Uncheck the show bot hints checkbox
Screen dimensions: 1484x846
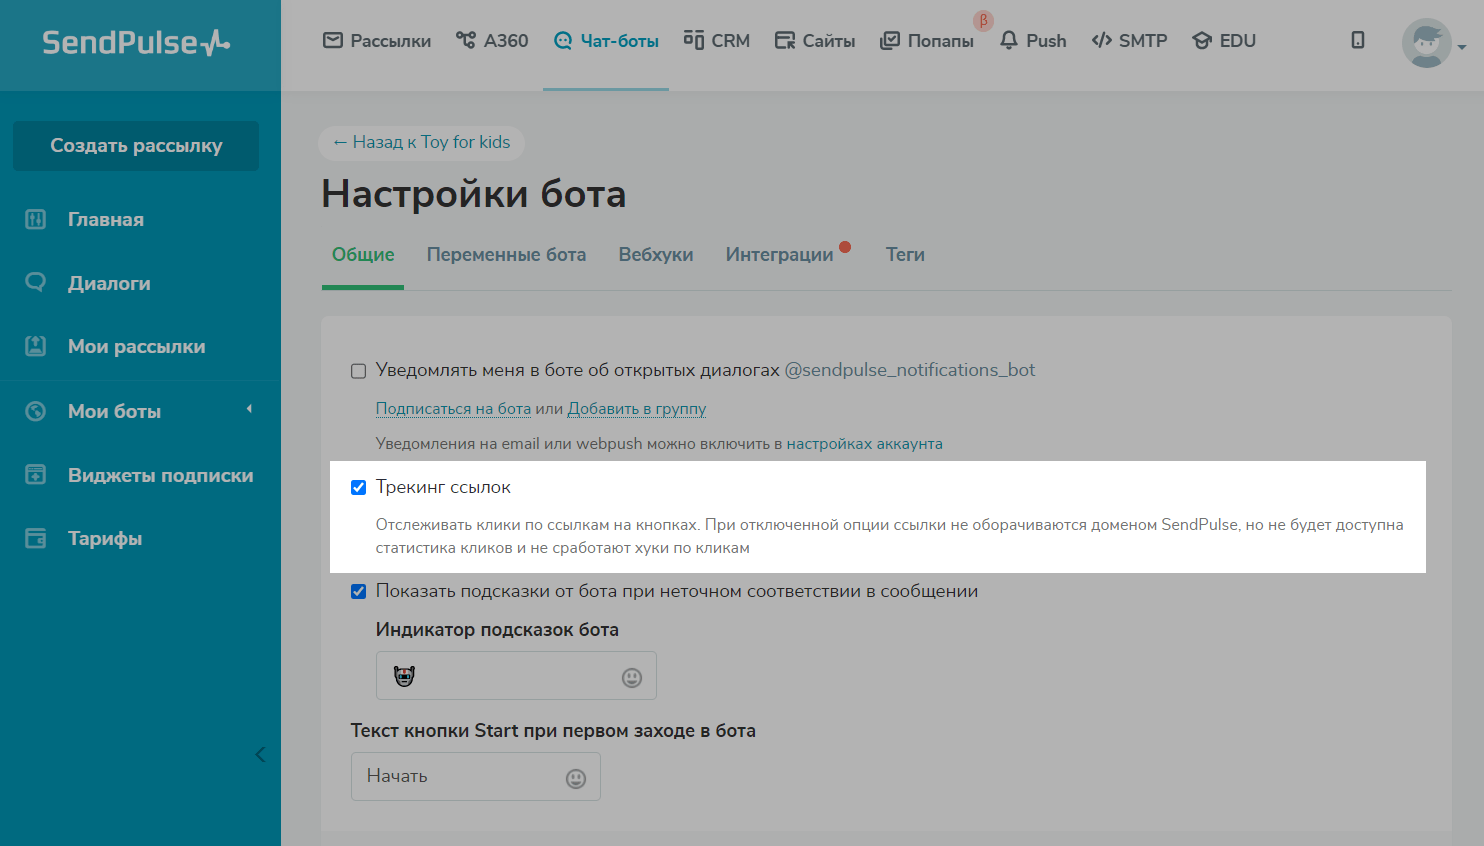359,591
